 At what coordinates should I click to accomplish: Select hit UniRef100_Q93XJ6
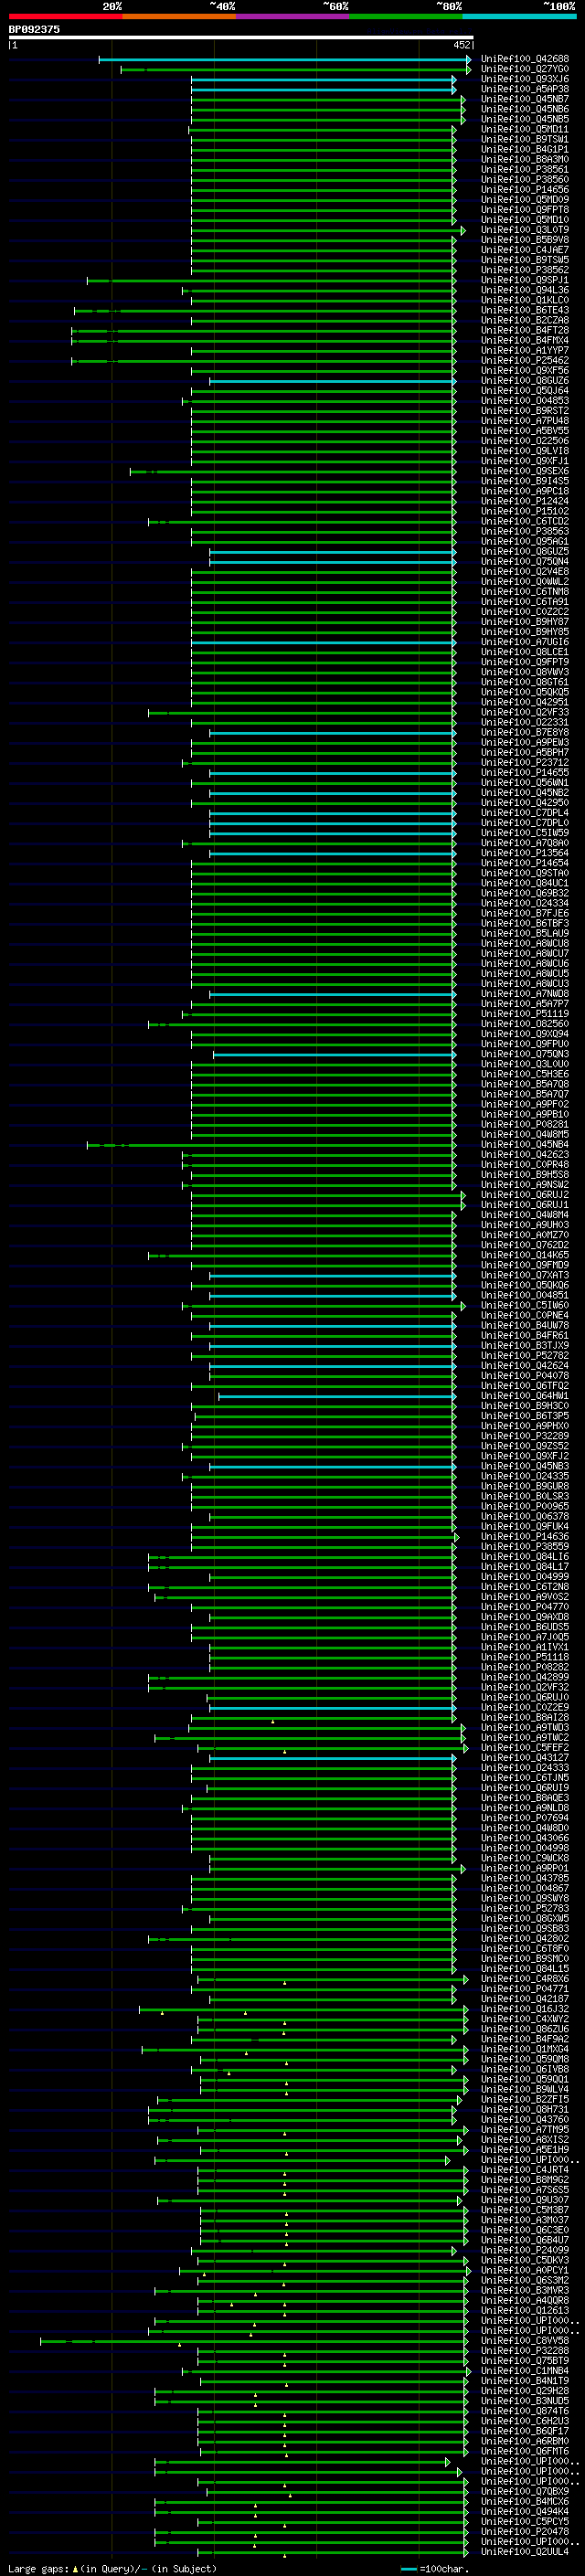525,79
